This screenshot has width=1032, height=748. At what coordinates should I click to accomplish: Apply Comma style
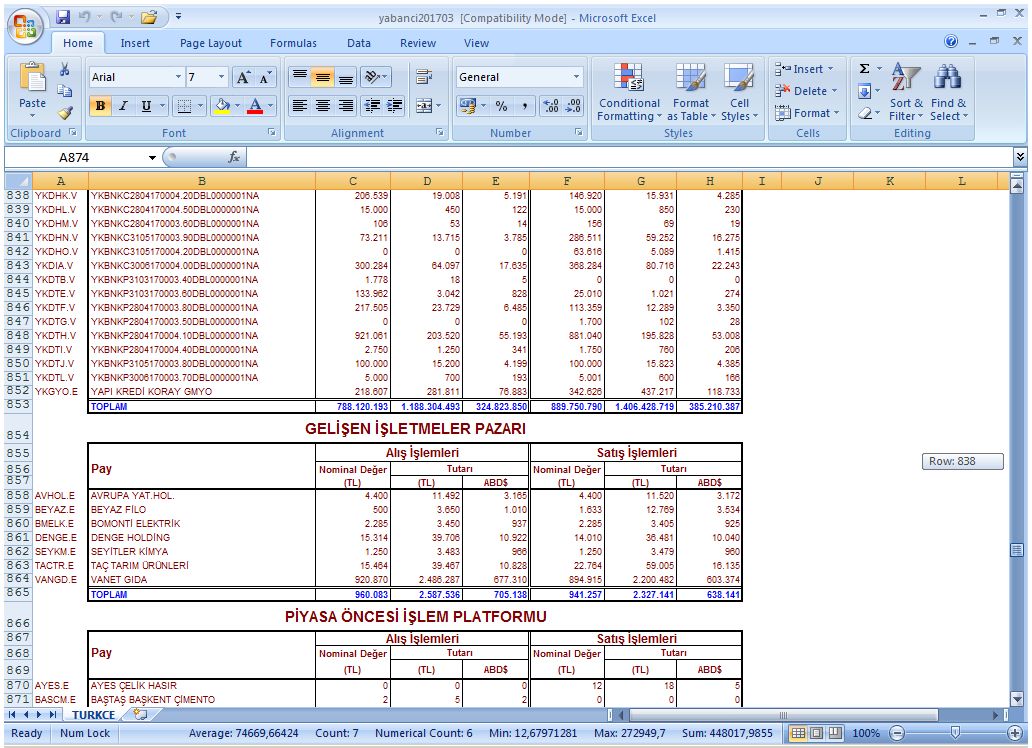coord(525,105)
